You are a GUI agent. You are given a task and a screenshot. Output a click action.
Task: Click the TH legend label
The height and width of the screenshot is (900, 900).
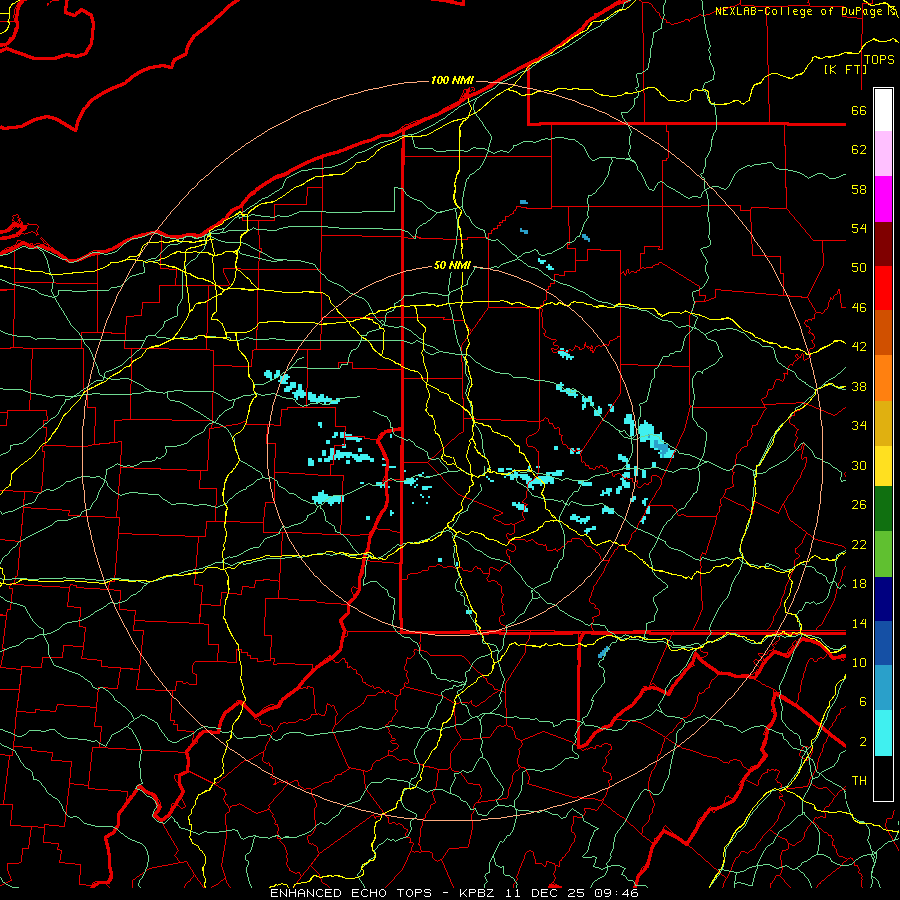click(x=859, y=781)
